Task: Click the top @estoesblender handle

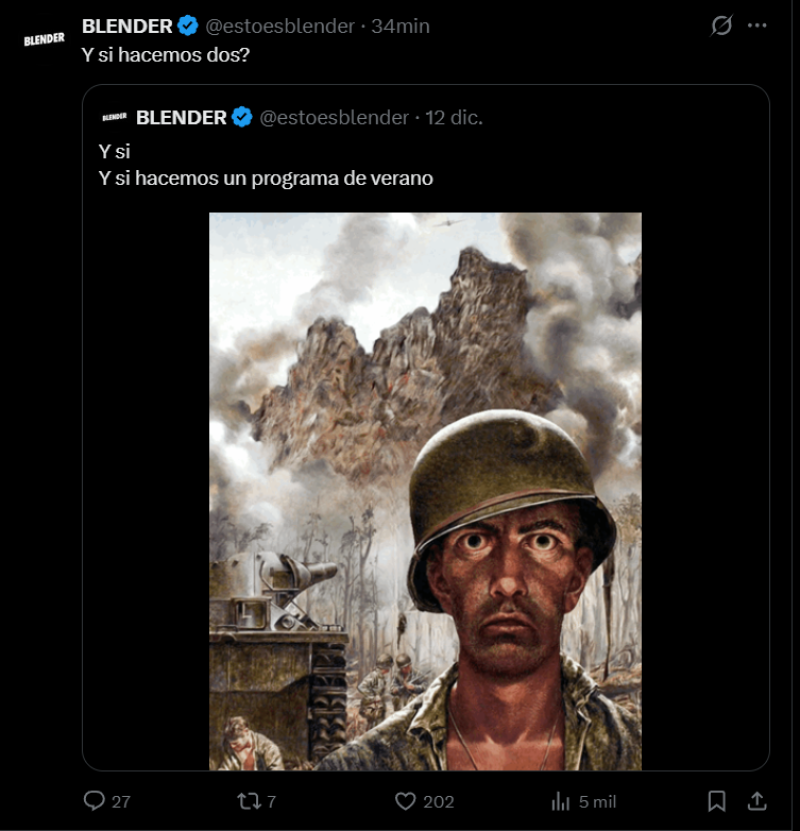Action: click(x=280, y=26)
